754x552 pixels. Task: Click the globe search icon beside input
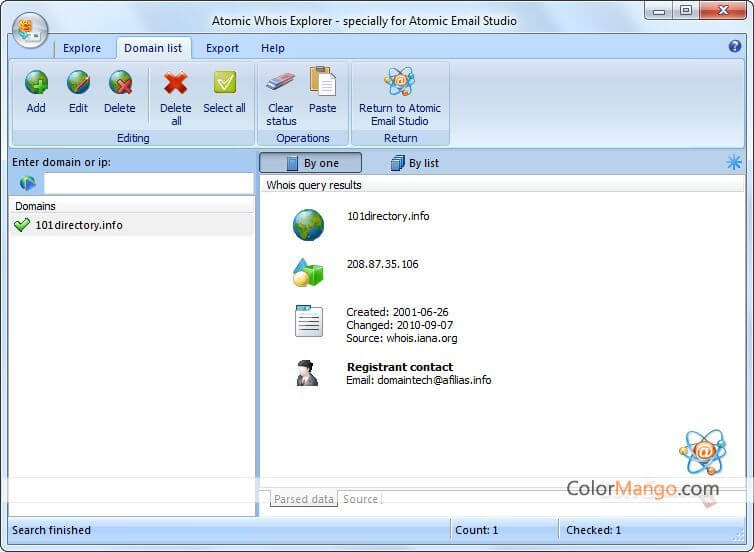tap(27, 183)
